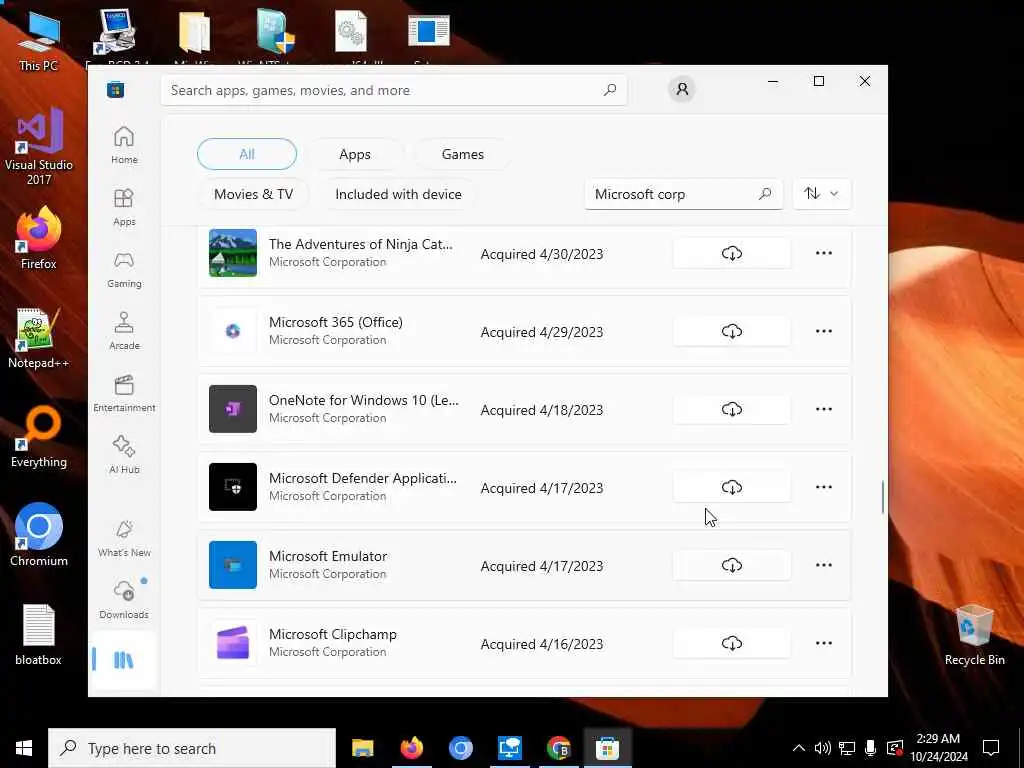
Task: Select the Apps filter tab
Action: (x=355, y=154)
